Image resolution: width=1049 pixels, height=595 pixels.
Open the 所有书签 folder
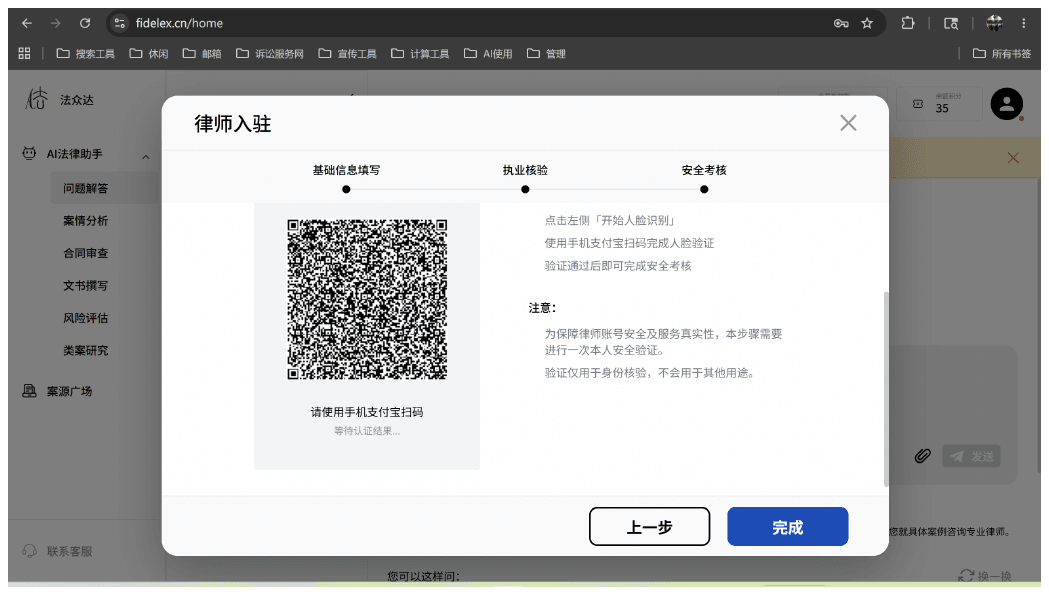pos(1002,54)
